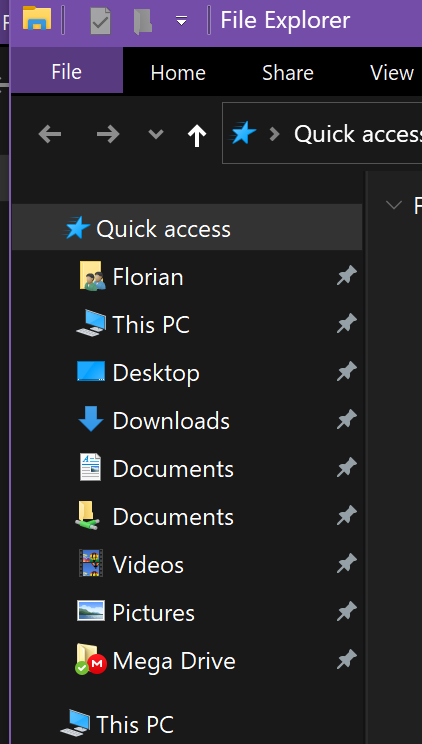Switch to the Home ribbon tab

tap(178, 73)
